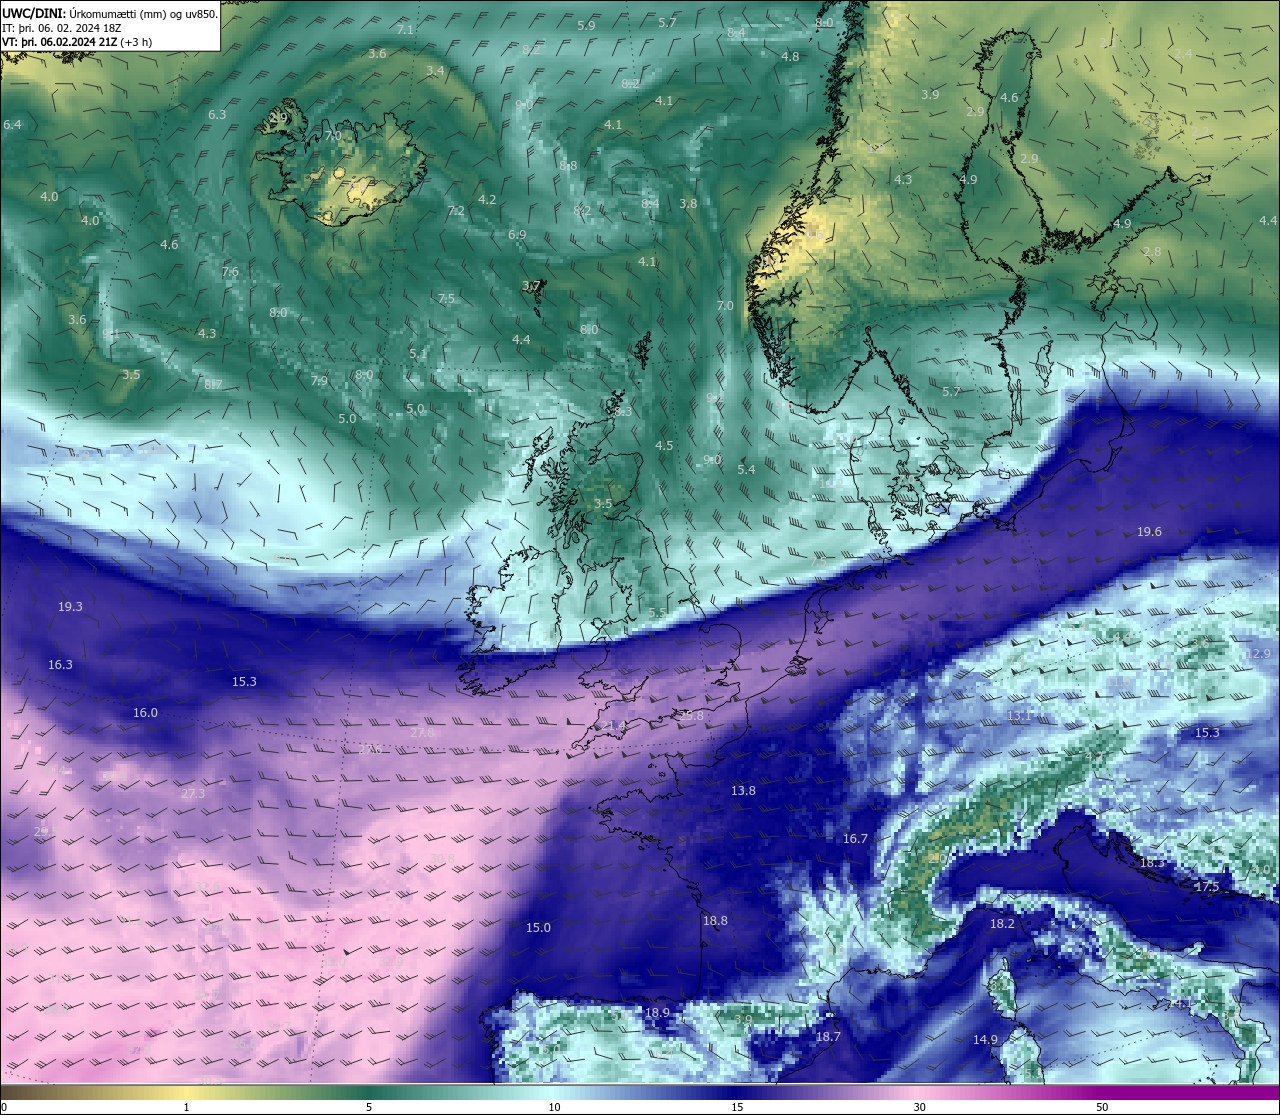Click the 7.6 value on the map
Image resolution: width=1280 pixels, height=1115 pixels.
point(230,273)
